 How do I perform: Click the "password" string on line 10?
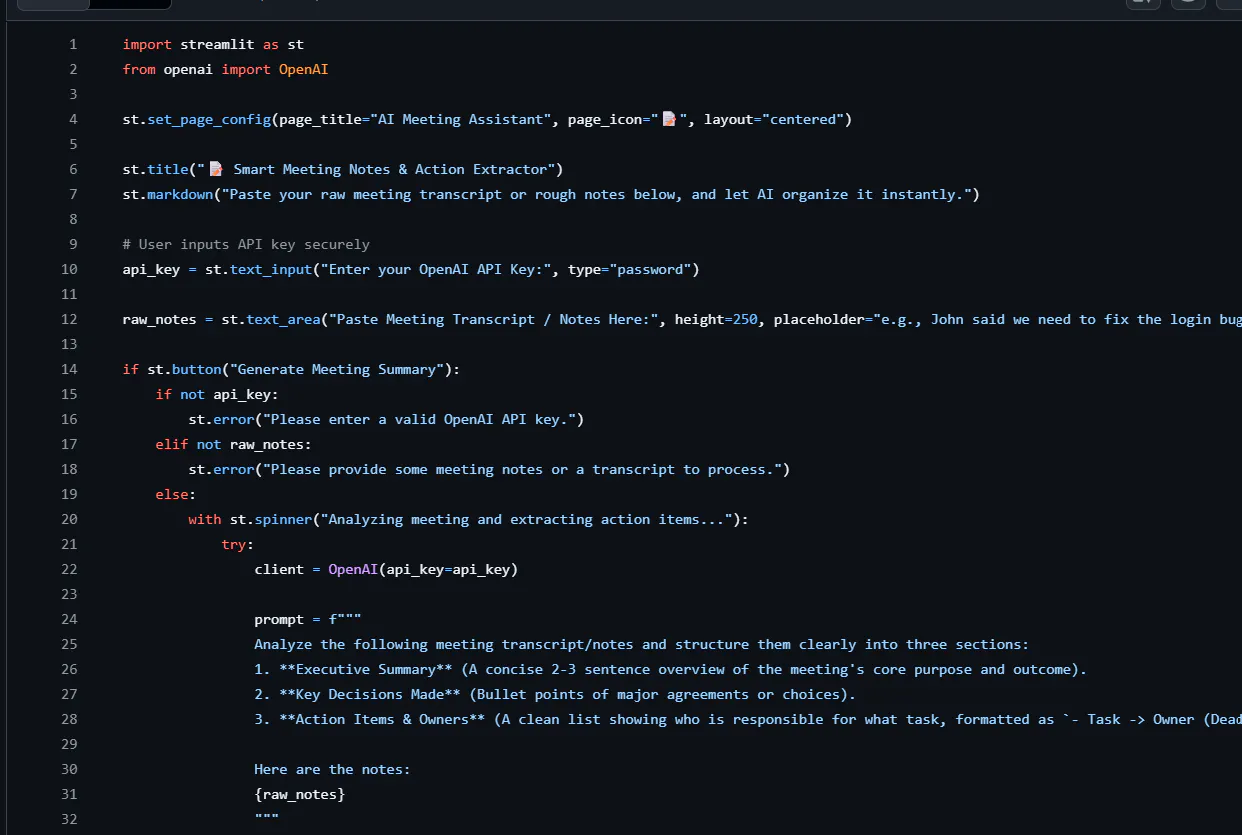click(x=651, y=269)
